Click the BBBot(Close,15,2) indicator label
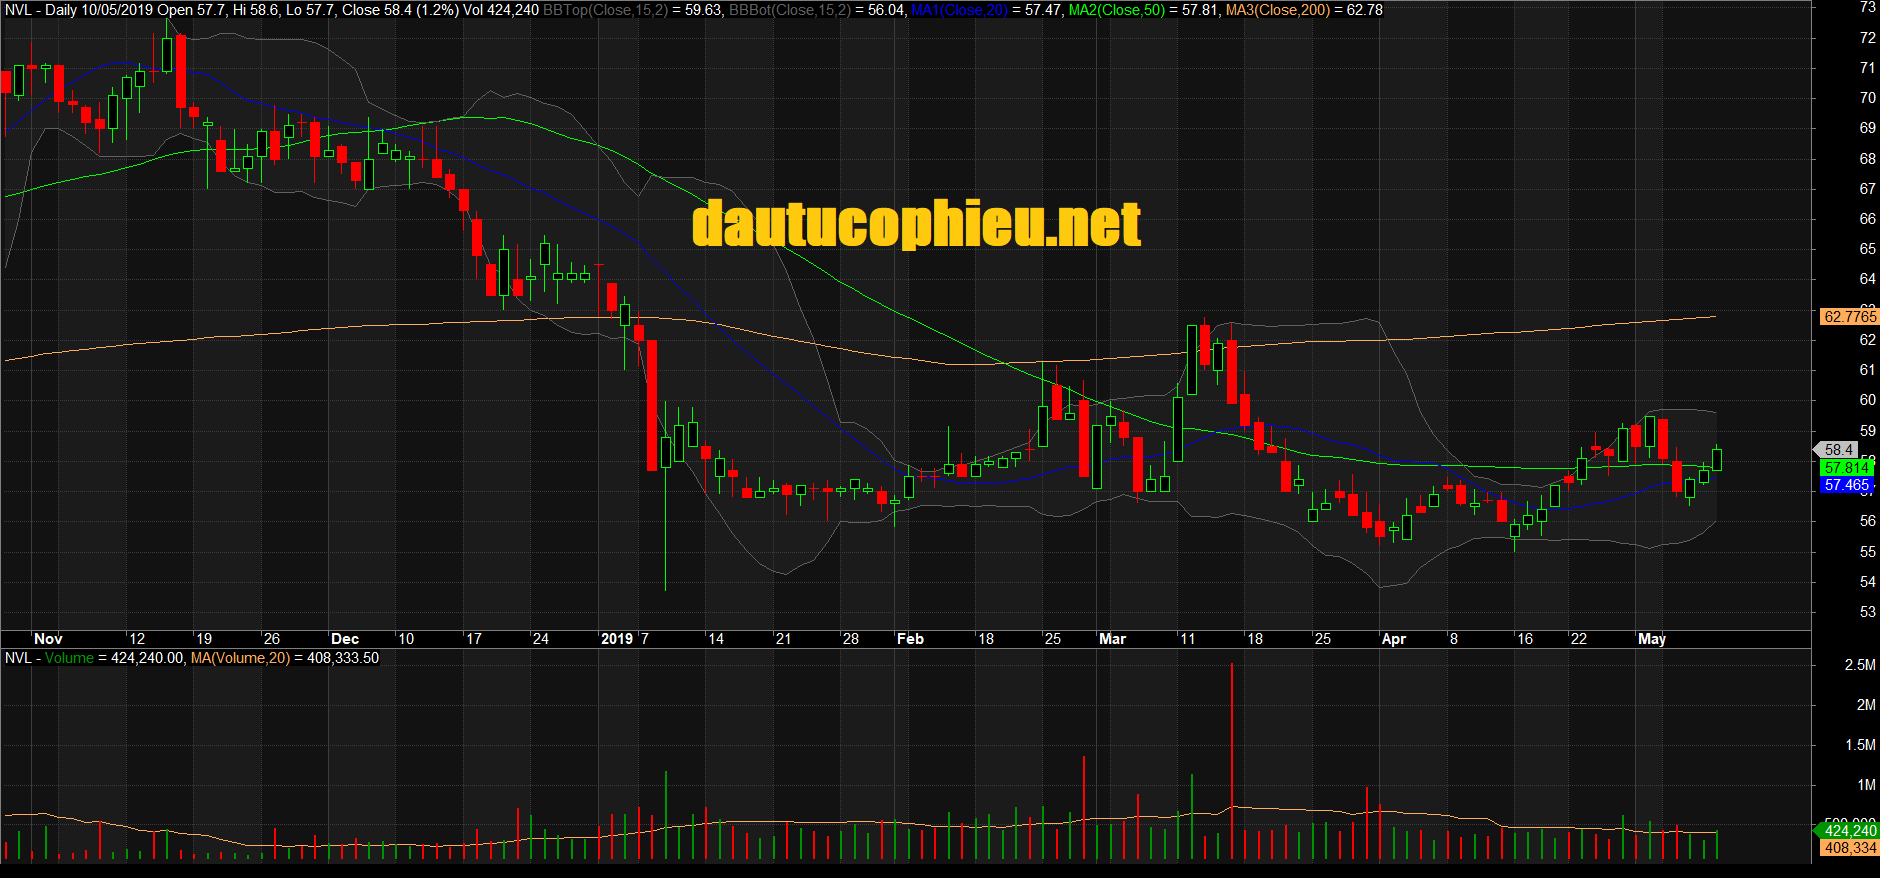The width and height of the screenshot is (1880, 878). point(790,10)
